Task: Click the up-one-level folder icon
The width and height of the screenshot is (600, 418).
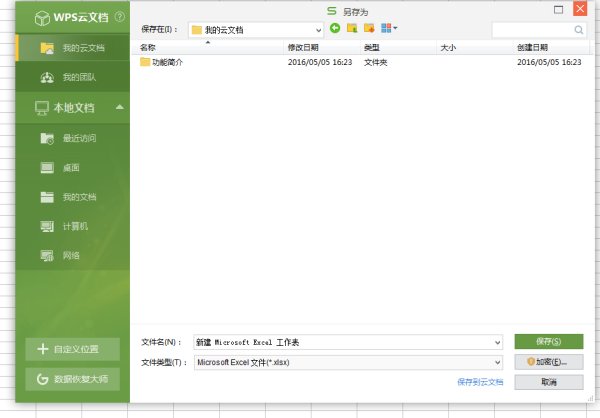Action: click(x=352, y=28)
